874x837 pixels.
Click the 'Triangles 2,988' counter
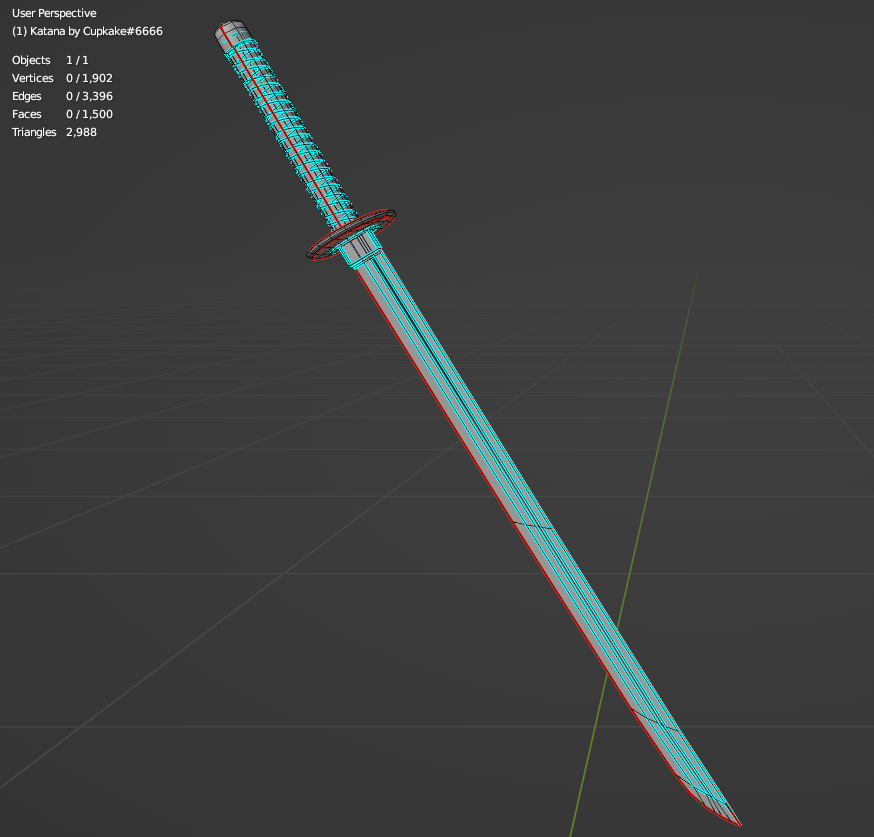tap(53, 132)
